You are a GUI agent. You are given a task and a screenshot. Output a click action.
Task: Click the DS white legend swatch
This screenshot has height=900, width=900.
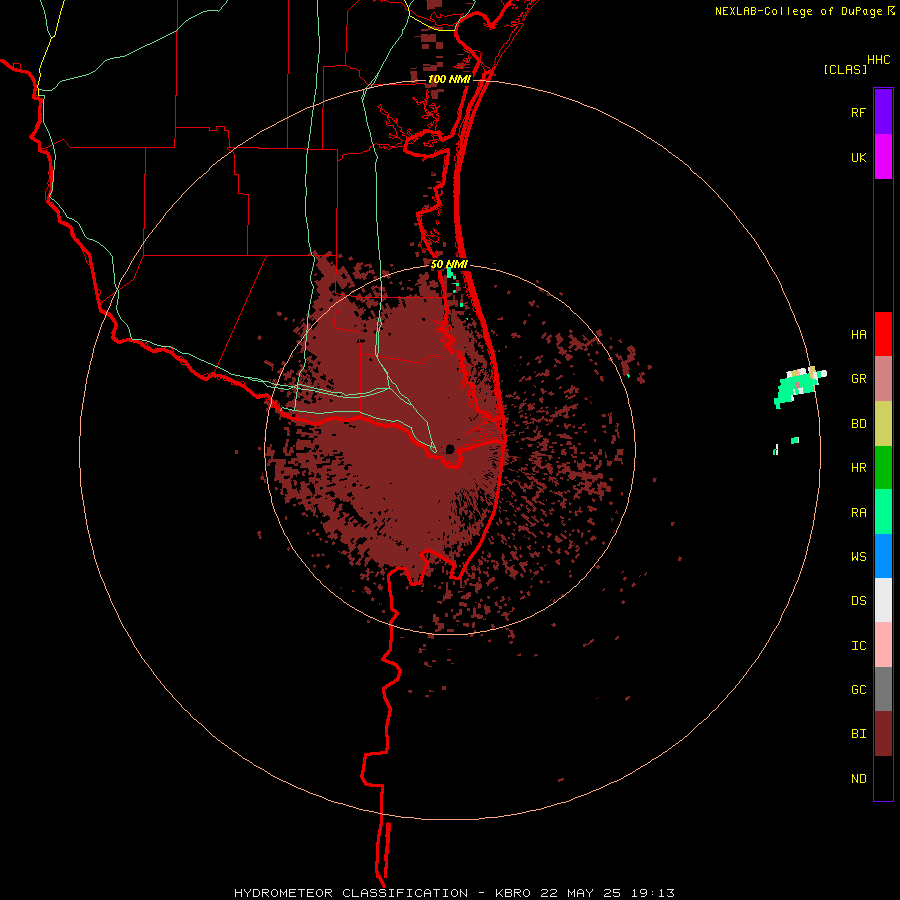coord(883,600)
